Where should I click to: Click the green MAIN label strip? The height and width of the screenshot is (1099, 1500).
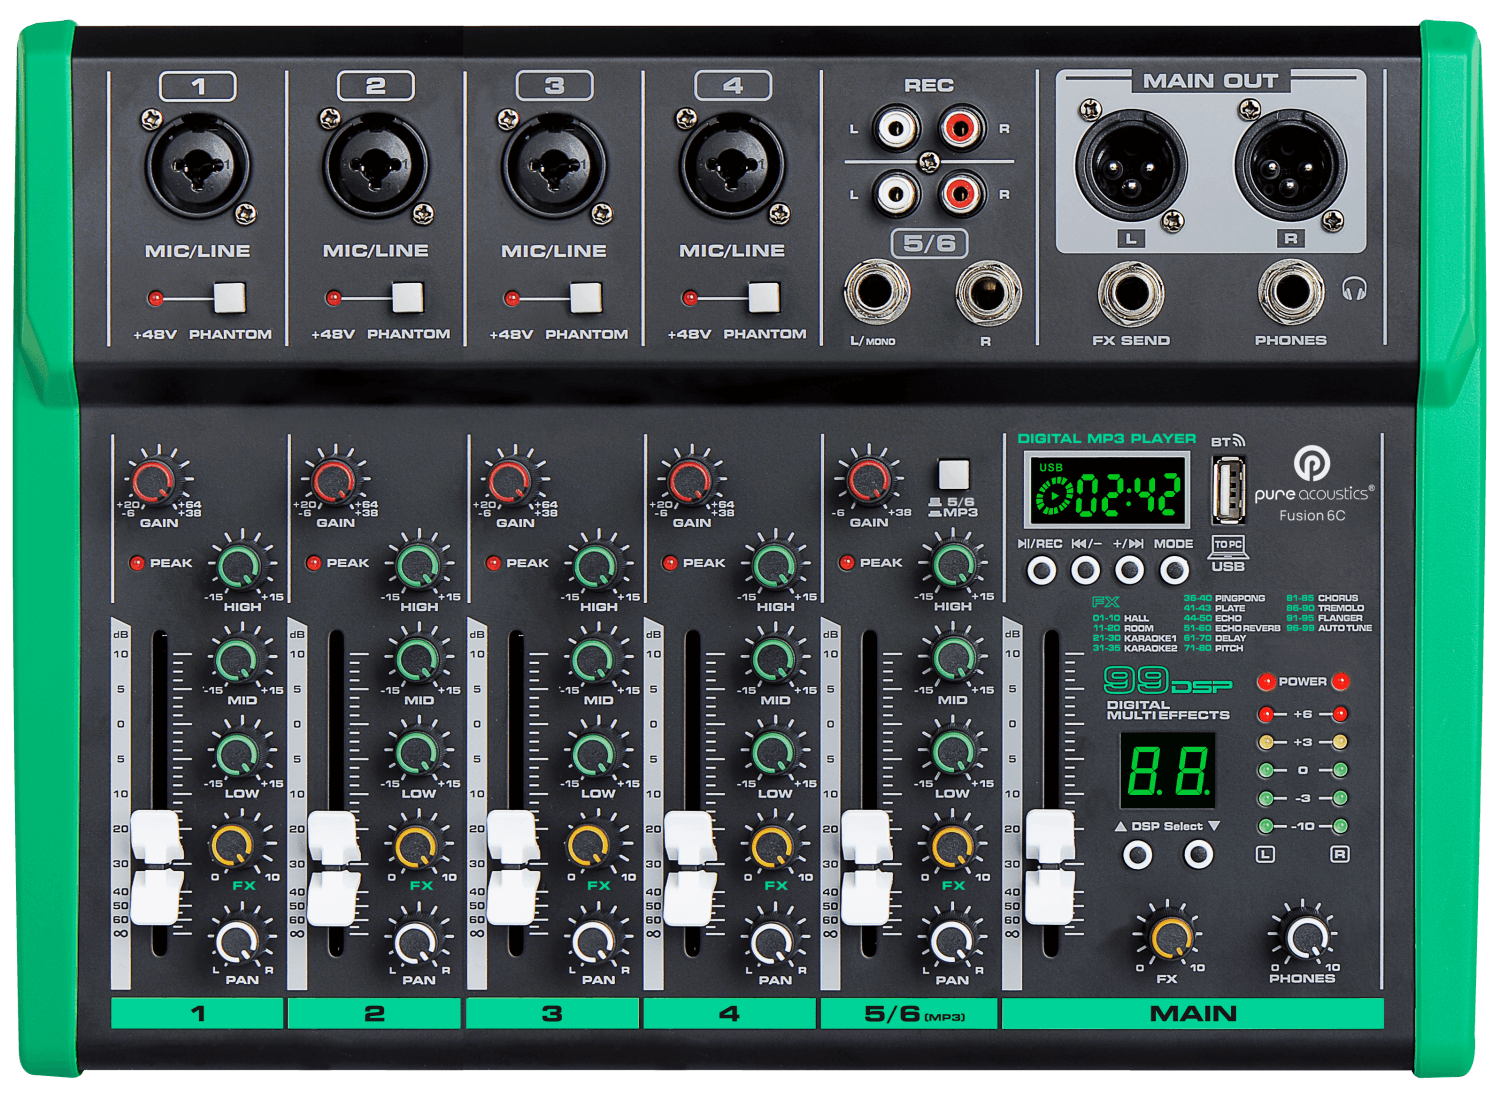click(x=1193, y=1013)
